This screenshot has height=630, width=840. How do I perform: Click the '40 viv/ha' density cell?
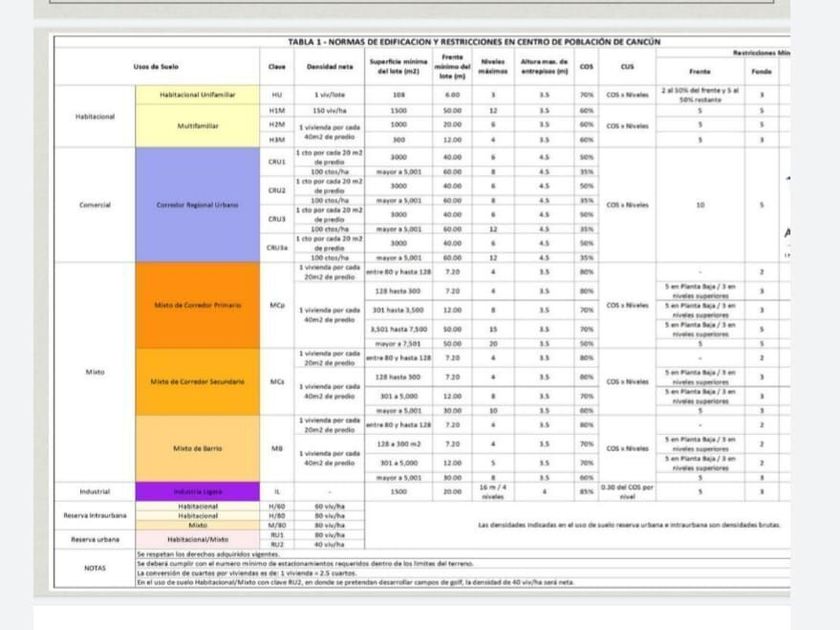pos(329,544)
